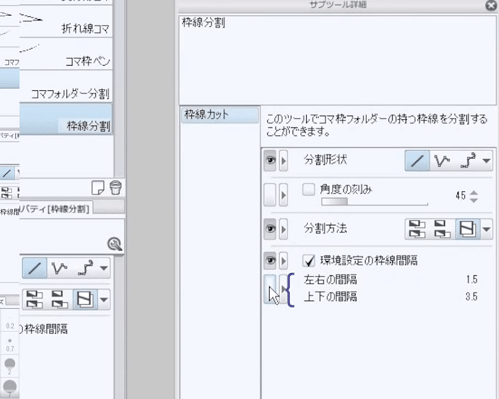Open shape dropdown arrow in tool property panel
The image size is (499, 399).
104,268
